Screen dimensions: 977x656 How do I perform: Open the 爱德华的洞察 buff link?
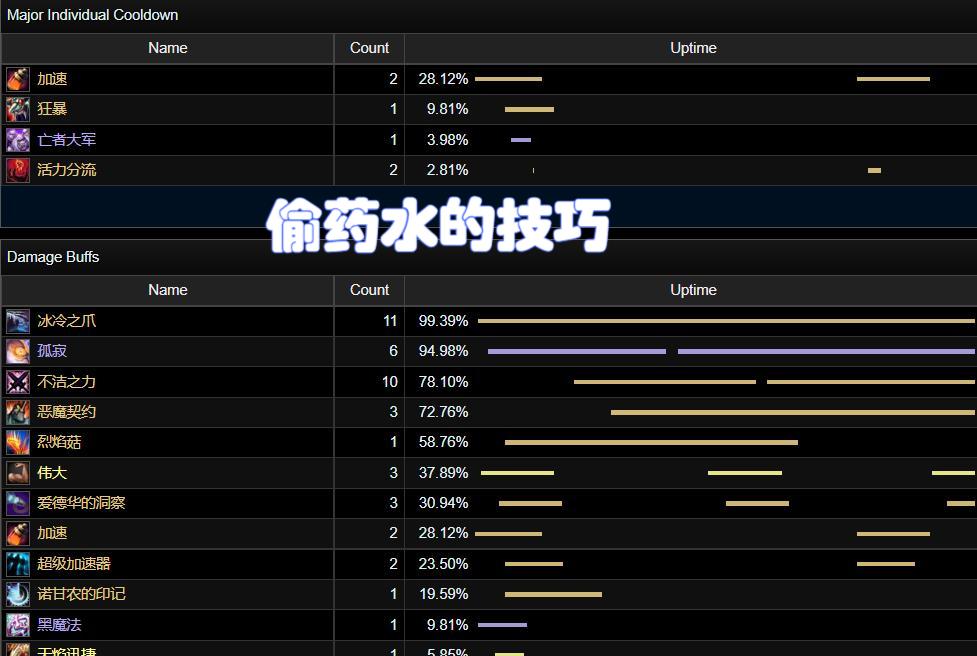coord(81,503)
